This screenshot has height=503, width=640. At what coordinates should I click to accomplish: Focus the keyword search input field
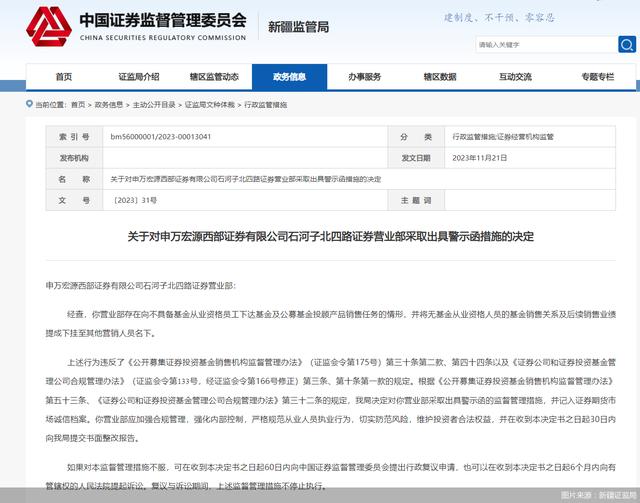point(547,45)
